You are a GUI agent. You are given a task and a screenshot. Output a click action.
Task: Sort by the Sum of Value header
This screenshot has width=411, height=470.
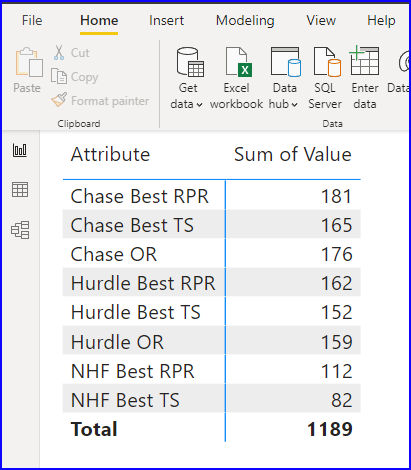[x=293, y=154]
